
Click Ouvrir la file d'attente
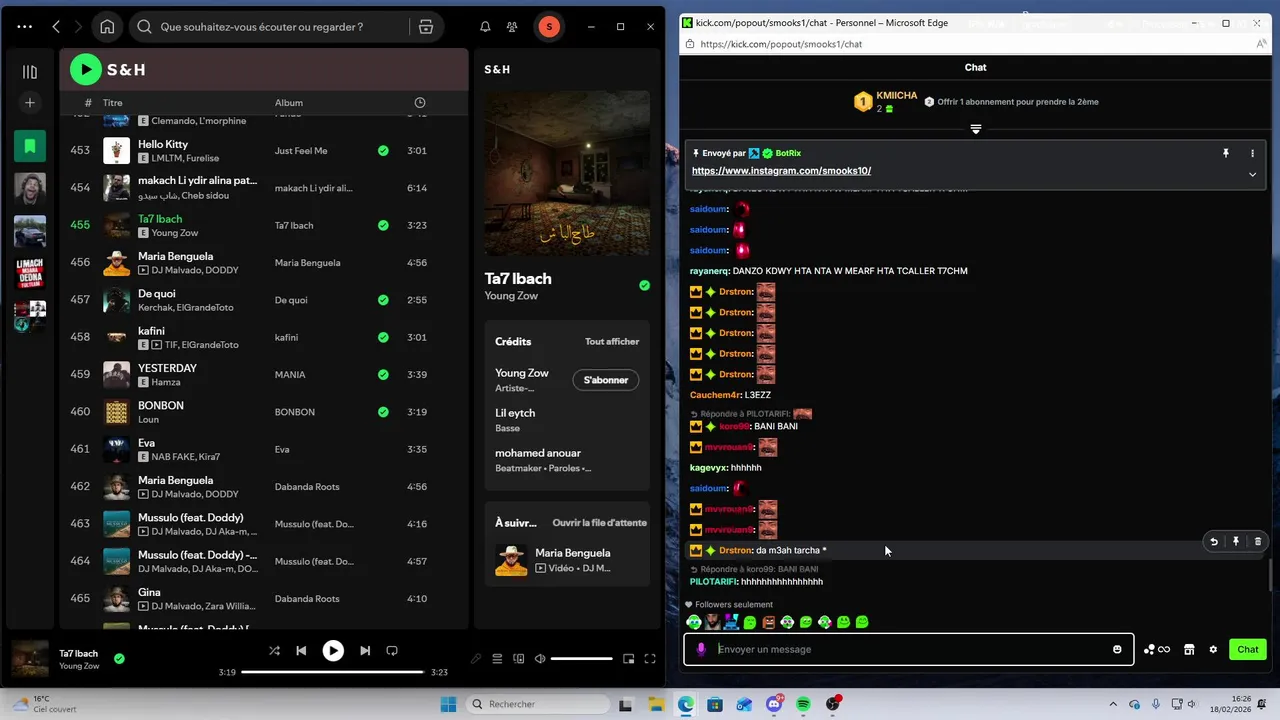point(599,523)
